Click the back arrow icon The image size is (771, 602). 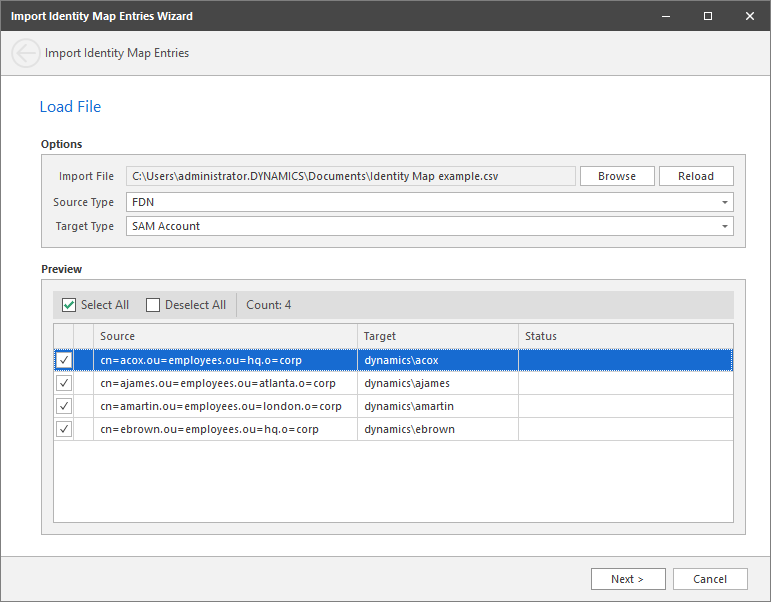(x=26, y=53)
